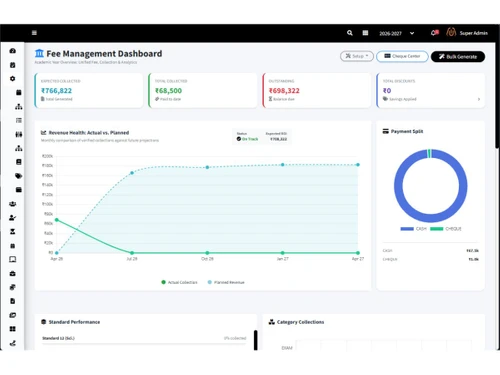
Task: Open the gear settings icon in sidebar
Action: point(13,79)
